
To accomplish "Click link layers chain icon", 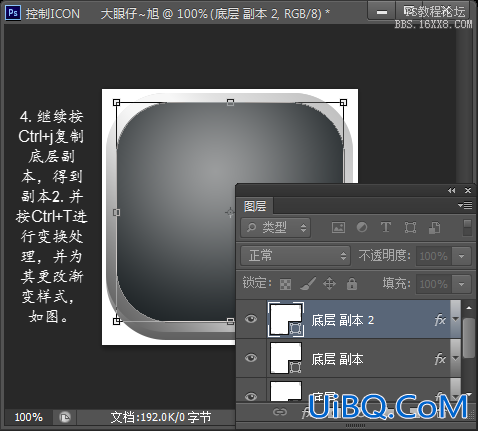I will (x=280, y=412).
